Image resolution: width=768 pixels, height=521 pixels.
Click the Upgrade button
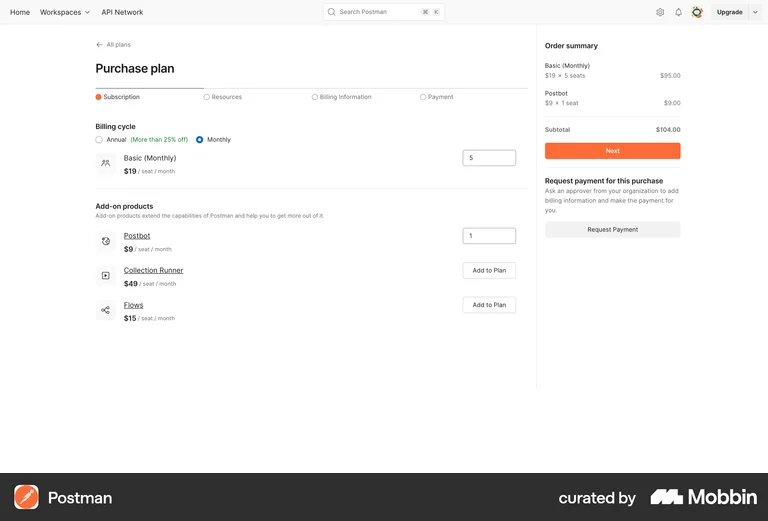coord(729,12)
